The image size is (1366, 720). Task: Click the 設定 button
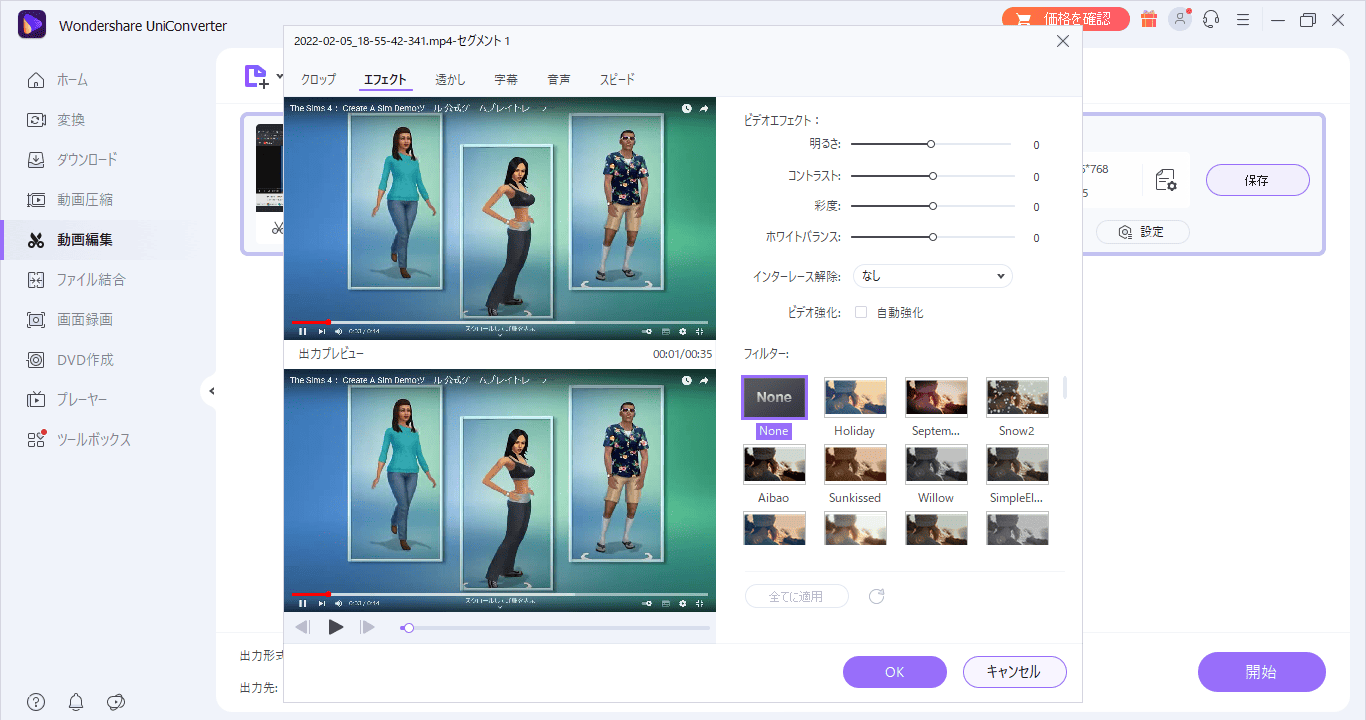(x=1142, y=231)
